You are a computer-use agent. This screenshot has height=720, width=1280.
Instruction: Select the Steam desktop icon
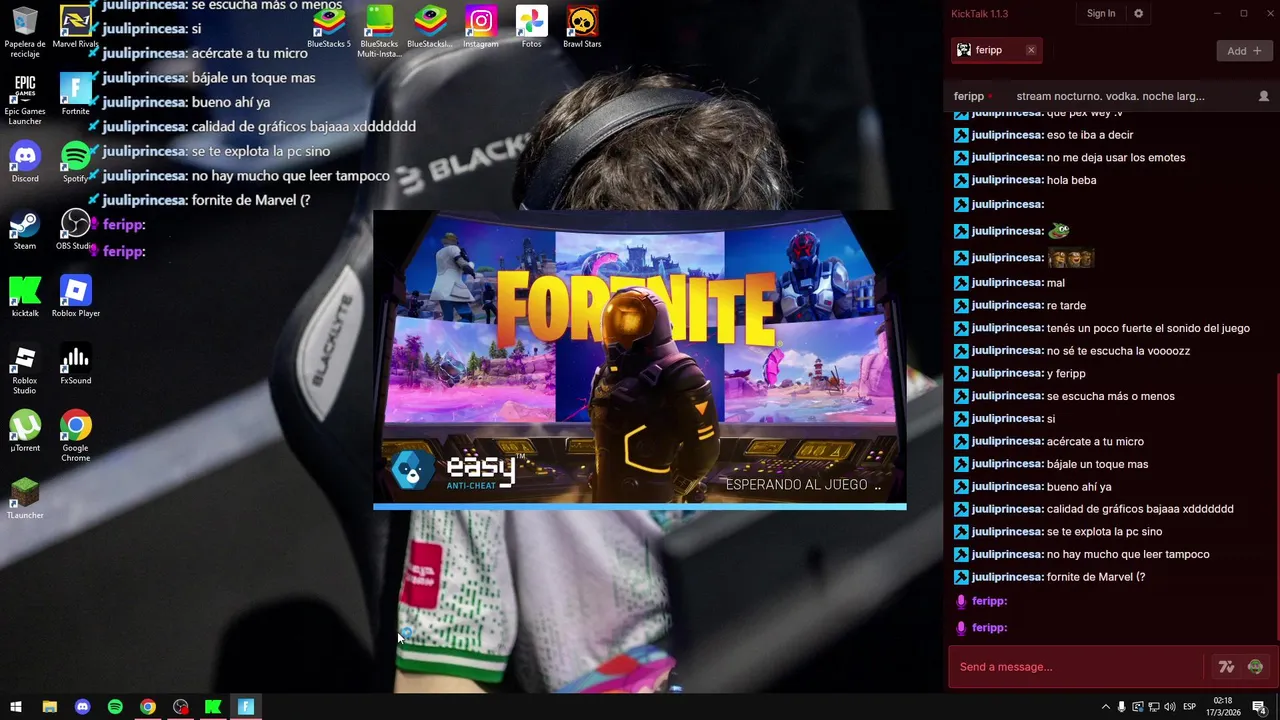(x=25, y=230)
